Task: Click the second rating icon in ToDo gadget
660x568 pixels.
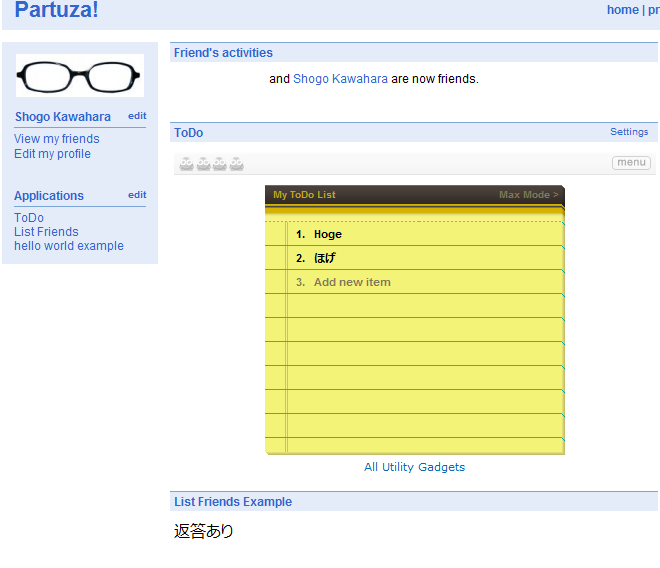Action: (x=203, y=164)
